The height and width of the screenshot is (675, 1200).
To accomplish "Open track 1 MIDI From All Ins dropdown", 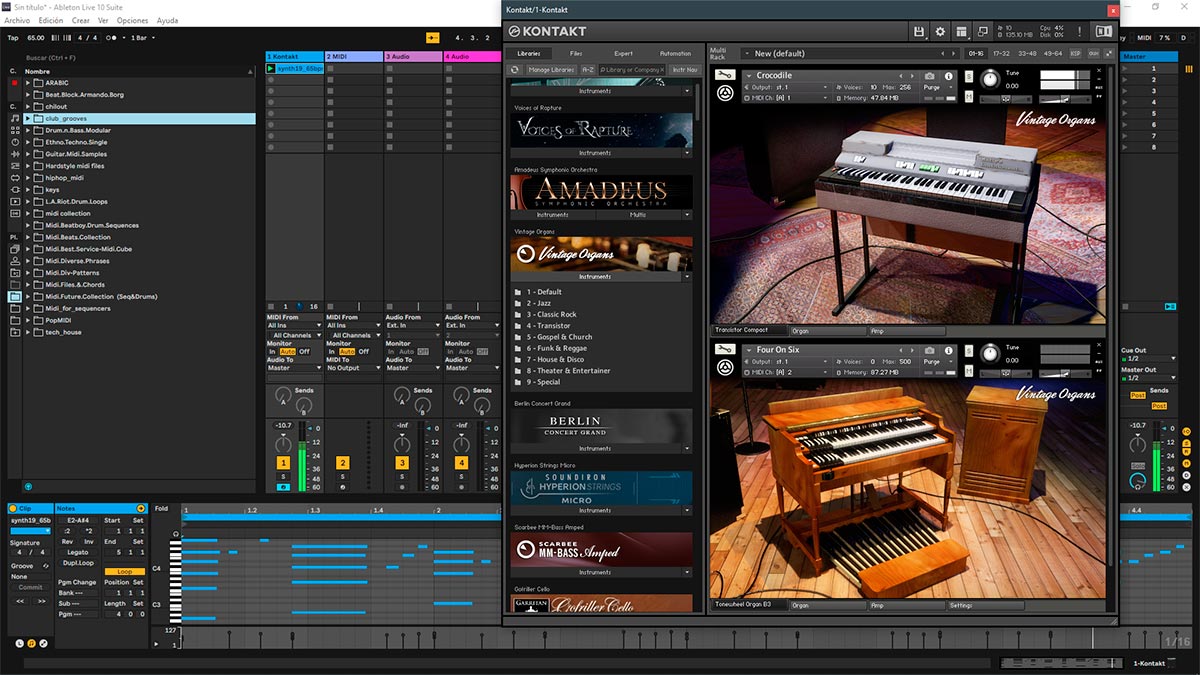I will pos(294,326).
